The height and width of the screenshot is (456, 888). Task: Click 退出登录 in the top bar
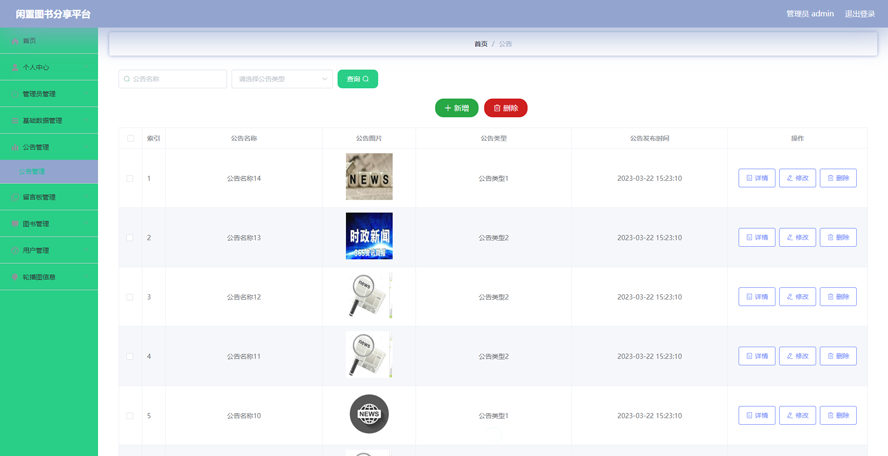coord(860,14)
